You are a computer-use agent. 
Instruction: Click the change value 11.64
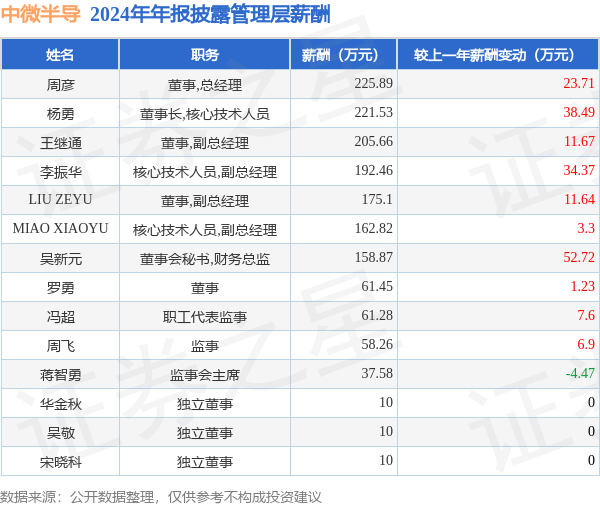[x=579, y=199]
